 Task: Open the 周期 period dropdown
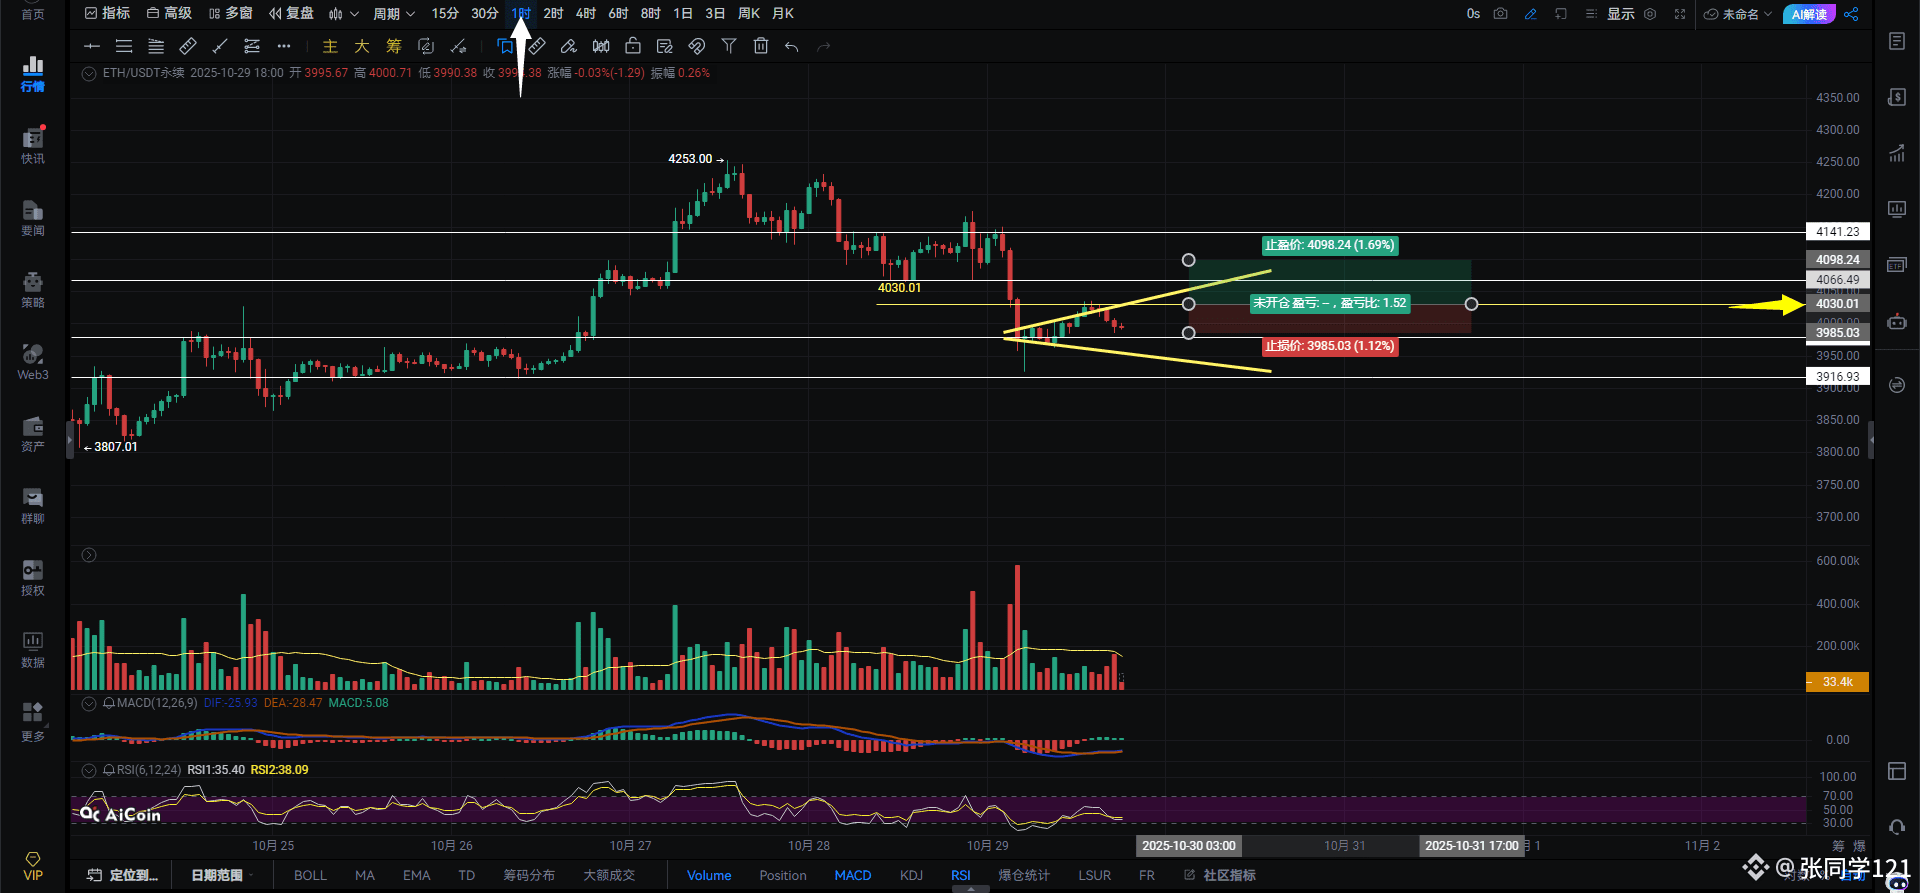[x=393, y=14]
